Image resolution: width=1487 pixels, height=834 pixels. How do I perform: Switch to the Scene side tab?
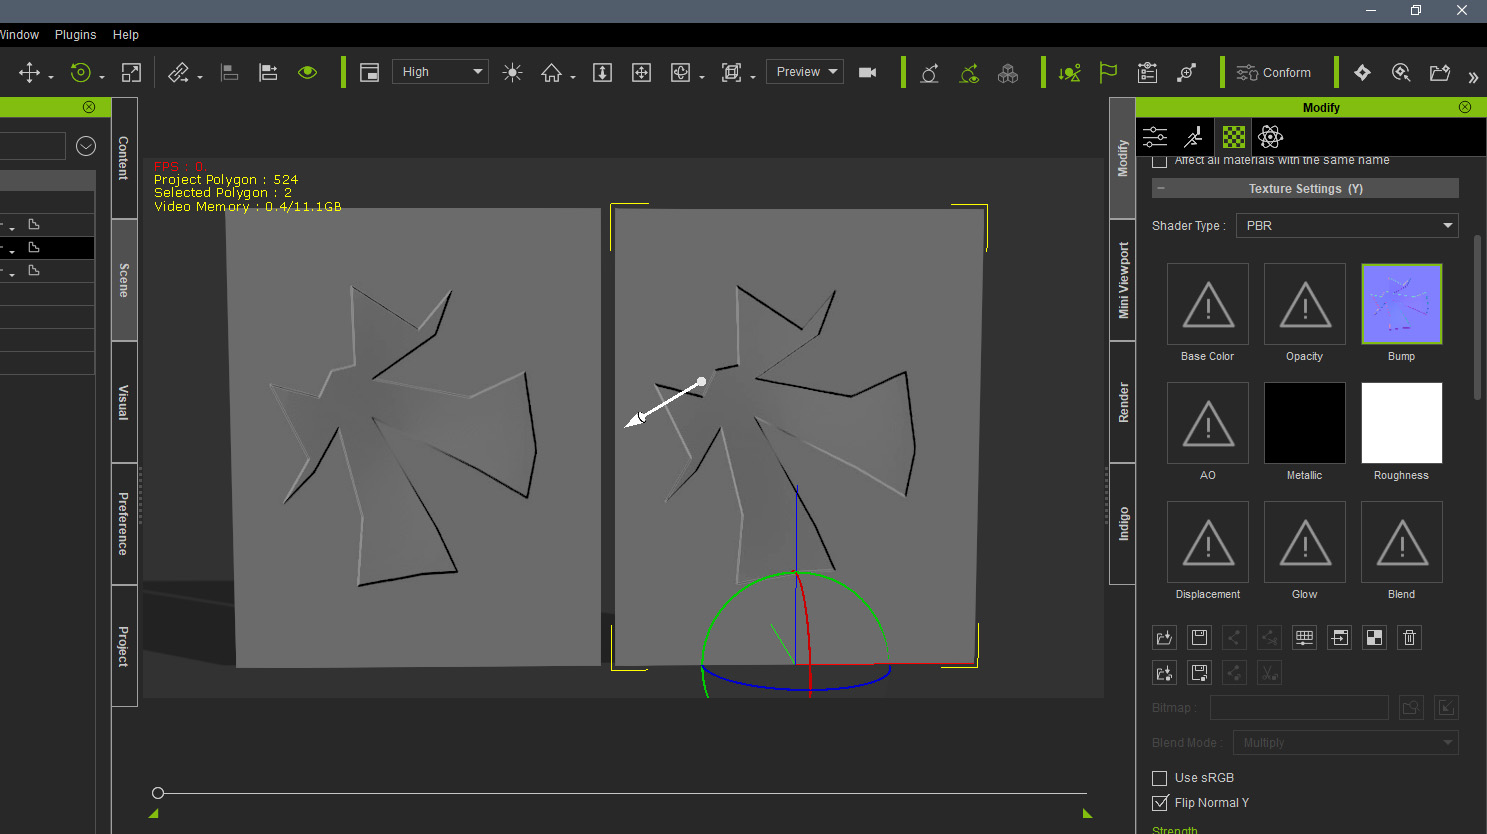coord(124,280)
